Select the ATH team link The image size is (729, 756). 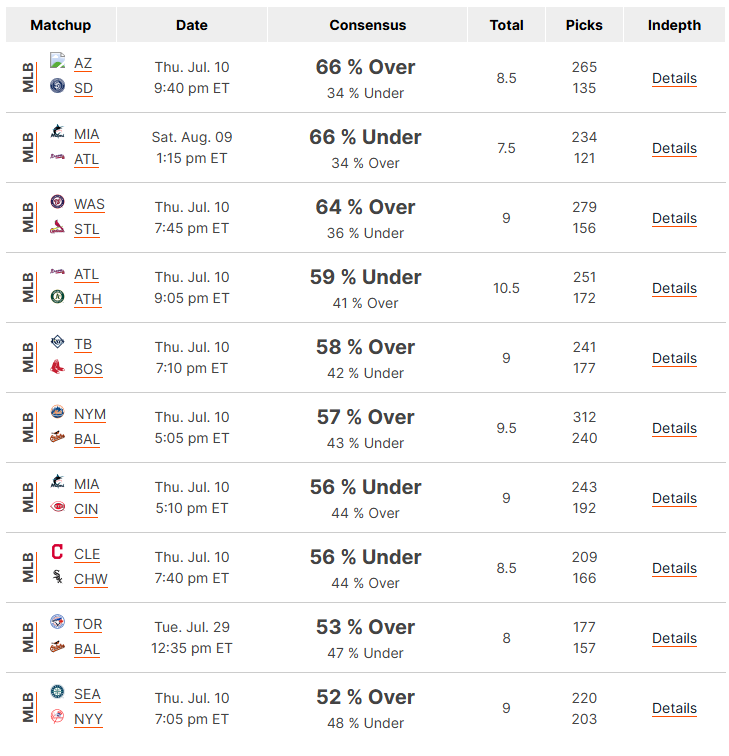88,299
